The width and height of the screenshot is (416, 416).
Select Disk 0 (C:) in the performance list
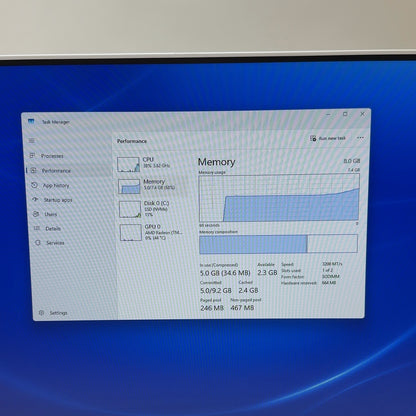(x=152, y=209)
